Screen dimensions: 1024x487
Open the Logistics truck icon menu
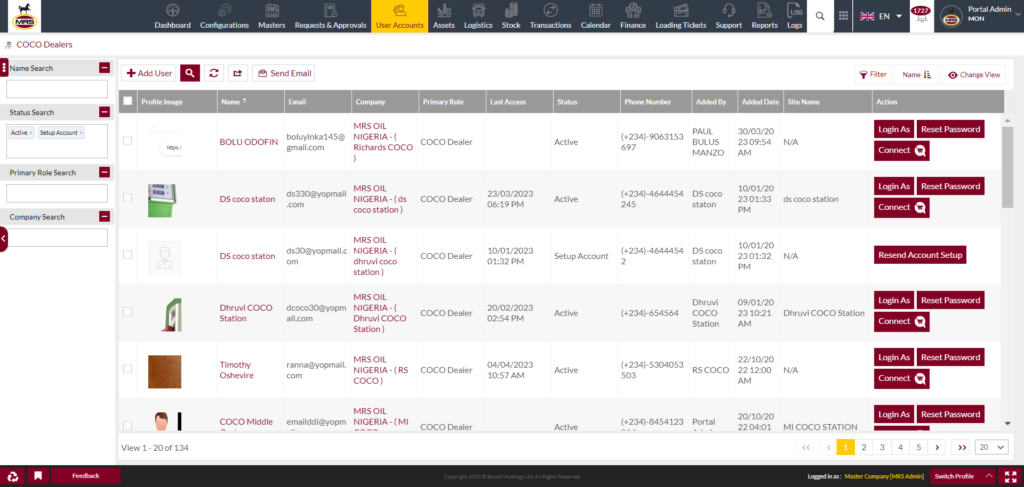tap(478, 16)
